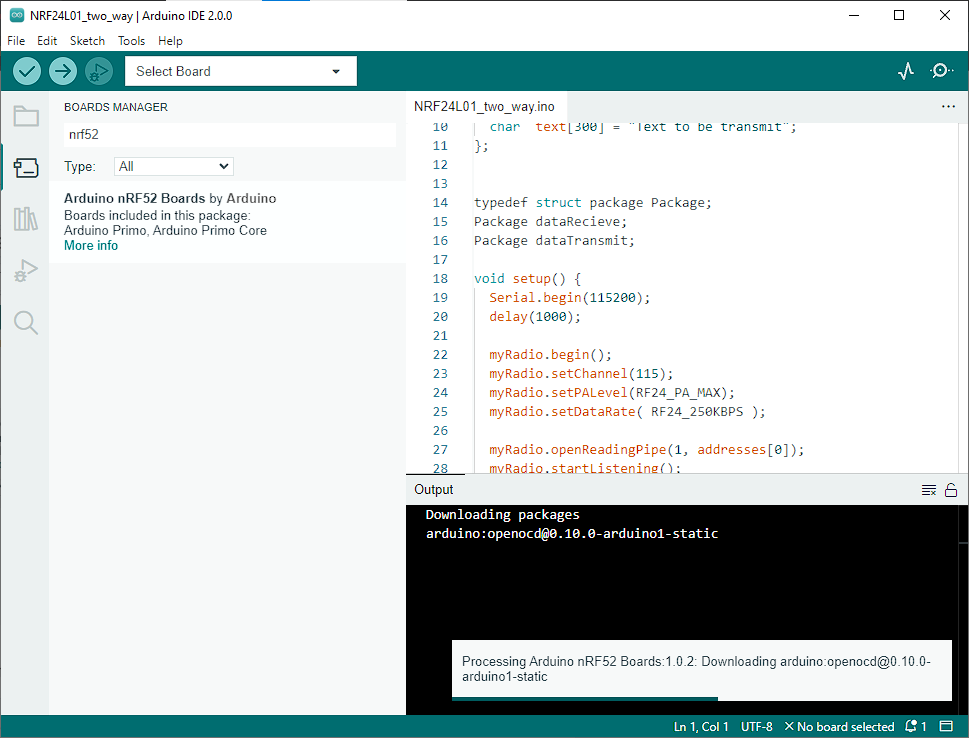969x738 pixels.
Task: Open the Type filter dropdown
Action: point(174,166)
